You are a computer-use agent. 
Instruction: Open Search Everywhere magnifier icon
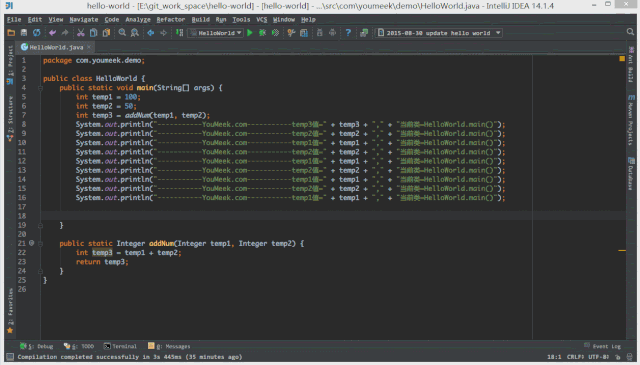coord(630,32)
